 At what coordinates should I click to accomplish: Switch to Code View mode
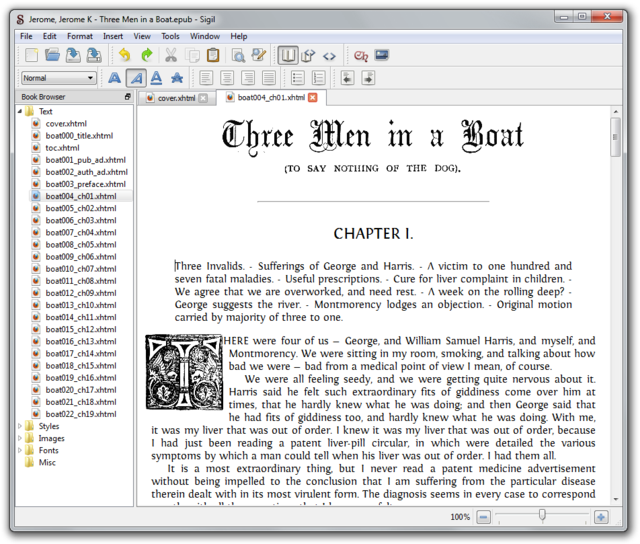pos(329,55)
